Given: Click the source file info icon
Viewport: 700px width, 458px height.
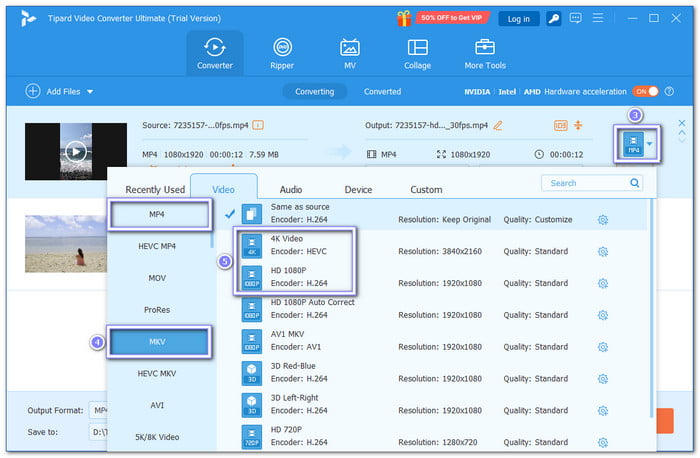Looking at the screenshot, I should [x=258, y=125].
